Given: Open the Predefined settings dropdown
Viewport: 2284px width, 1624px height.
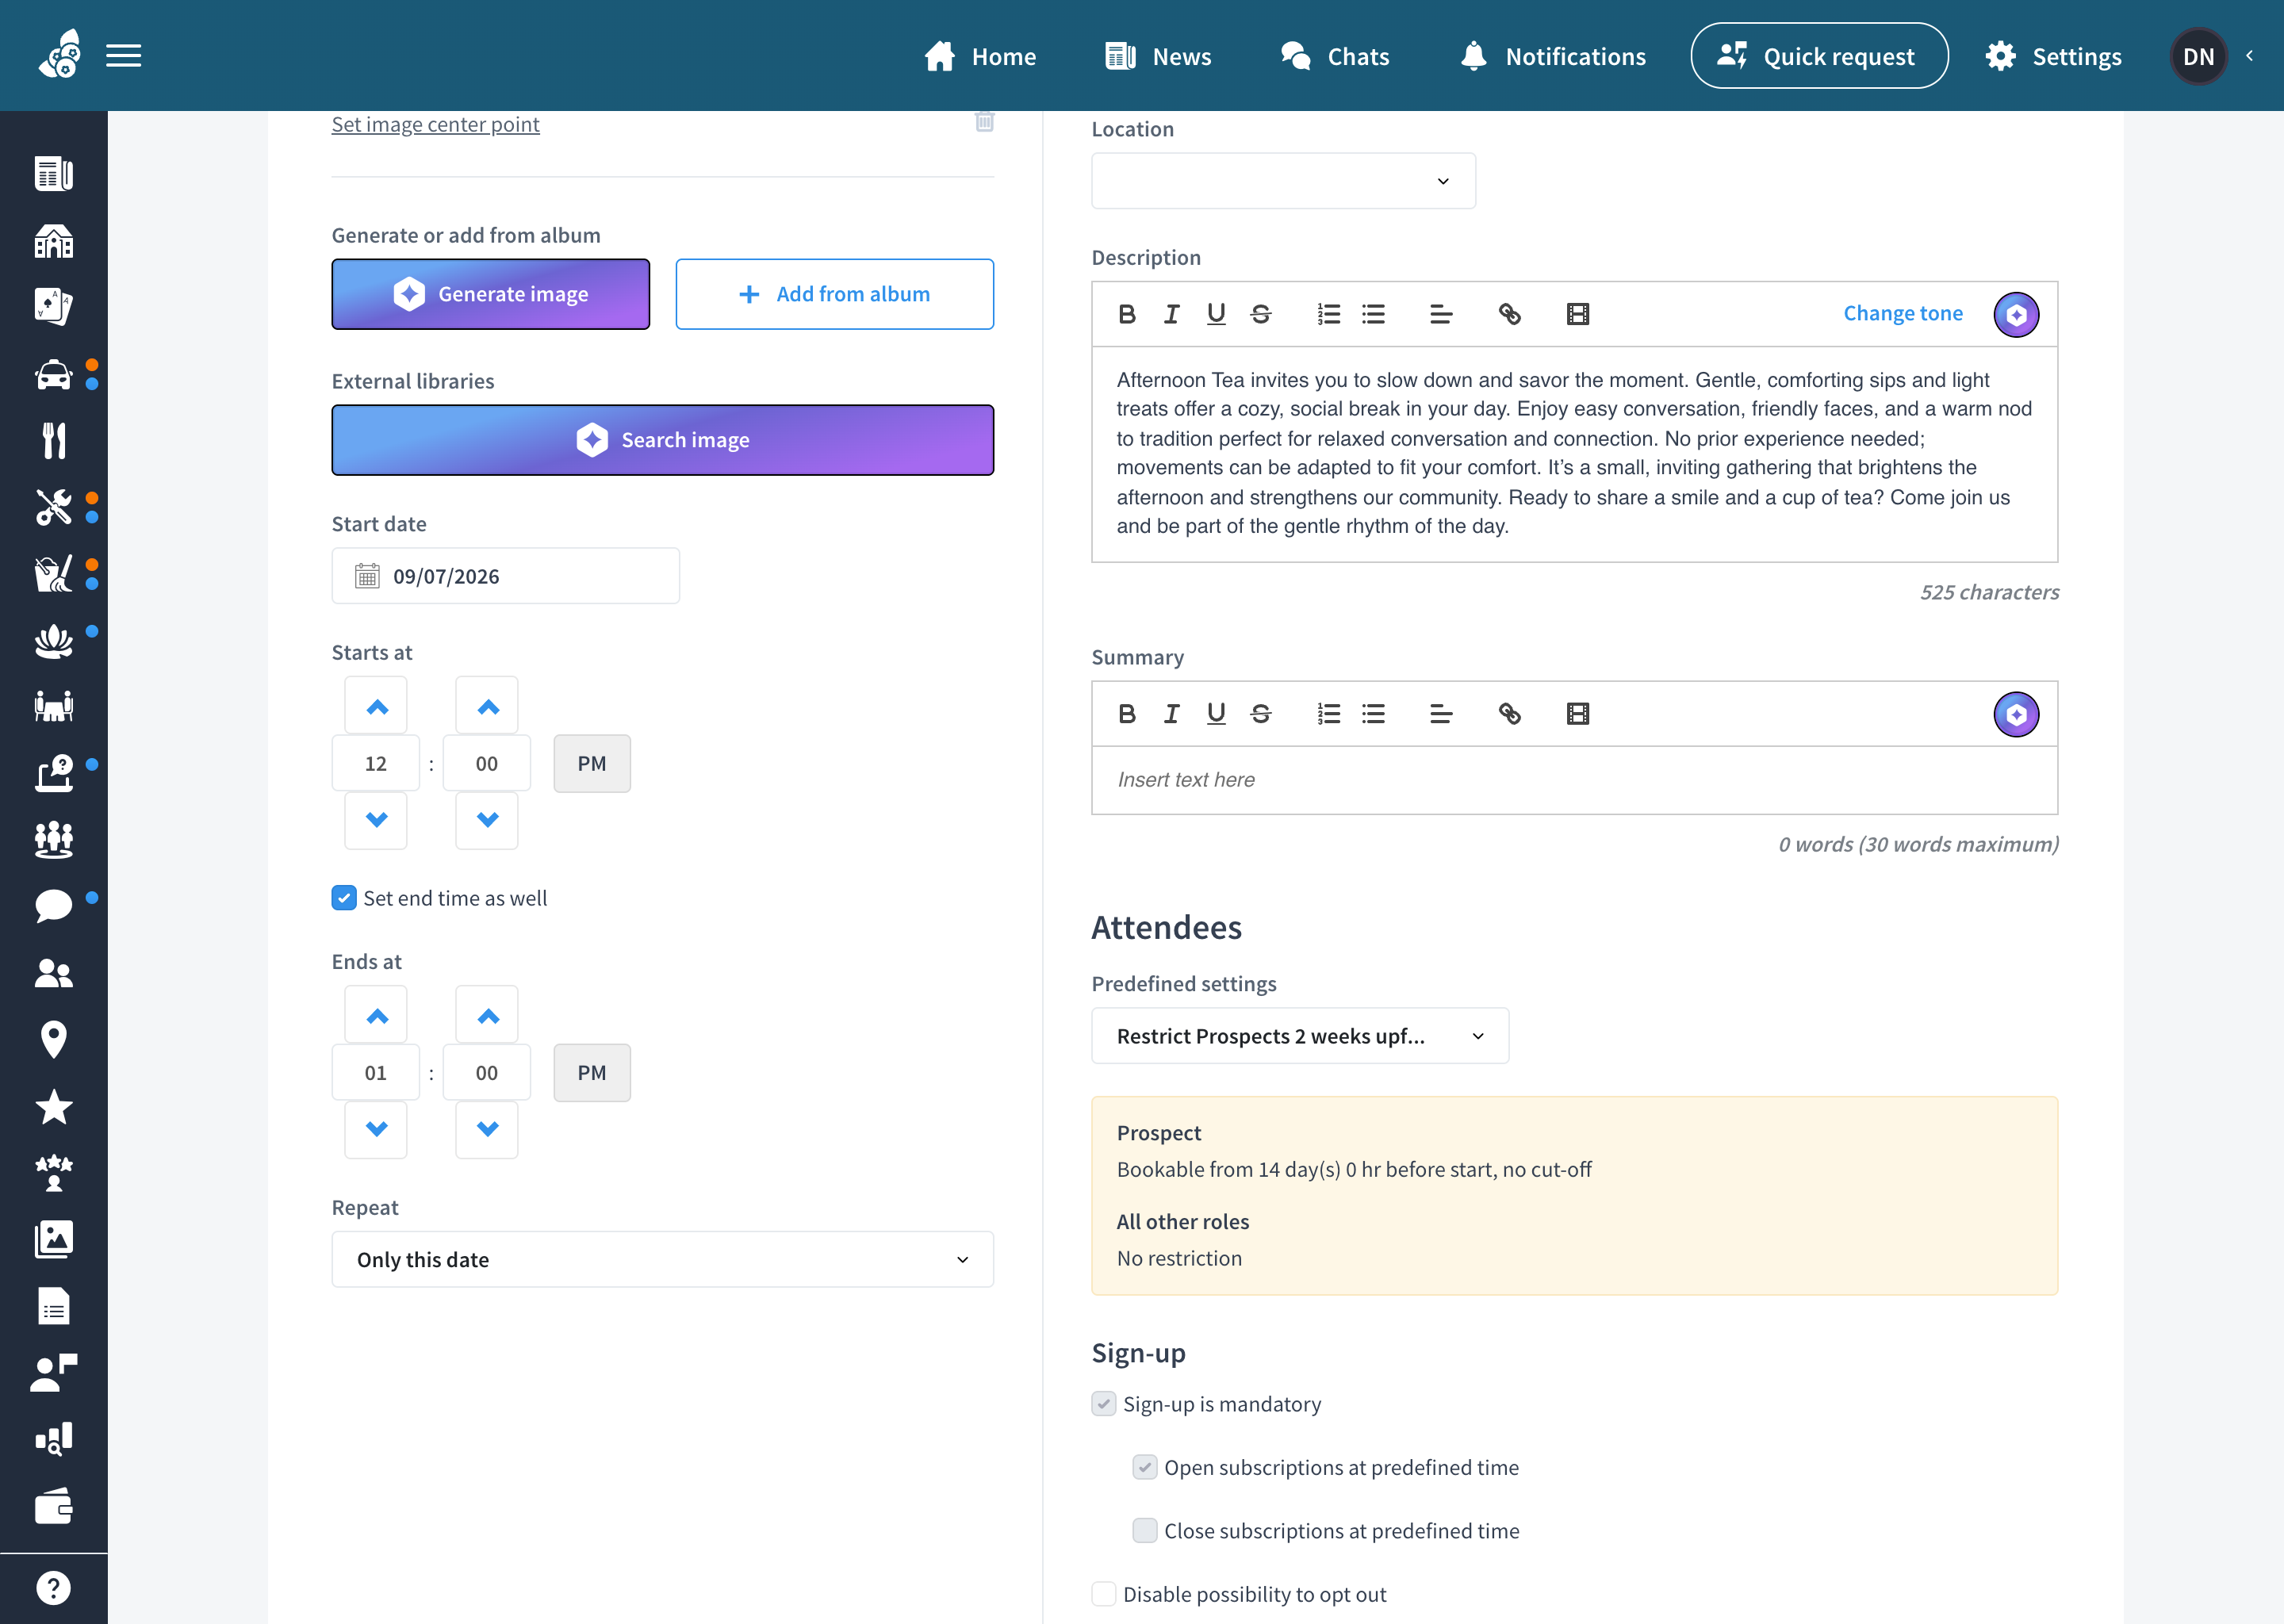Looking at the screenshot, I should pyautogui.click(x=1300, y=1036).
